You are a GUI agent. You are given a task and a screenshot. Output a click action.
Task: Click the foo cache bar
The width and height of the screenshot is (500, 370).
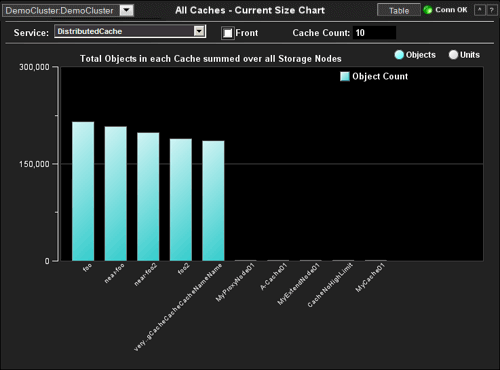83,191
